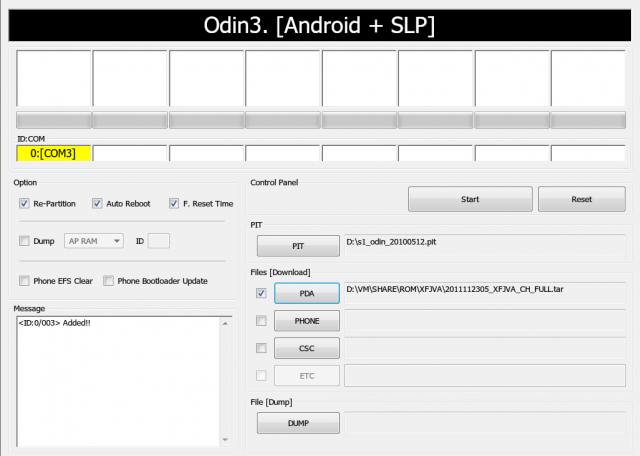Check the CSC file checkbox

(x=261, y=348)
